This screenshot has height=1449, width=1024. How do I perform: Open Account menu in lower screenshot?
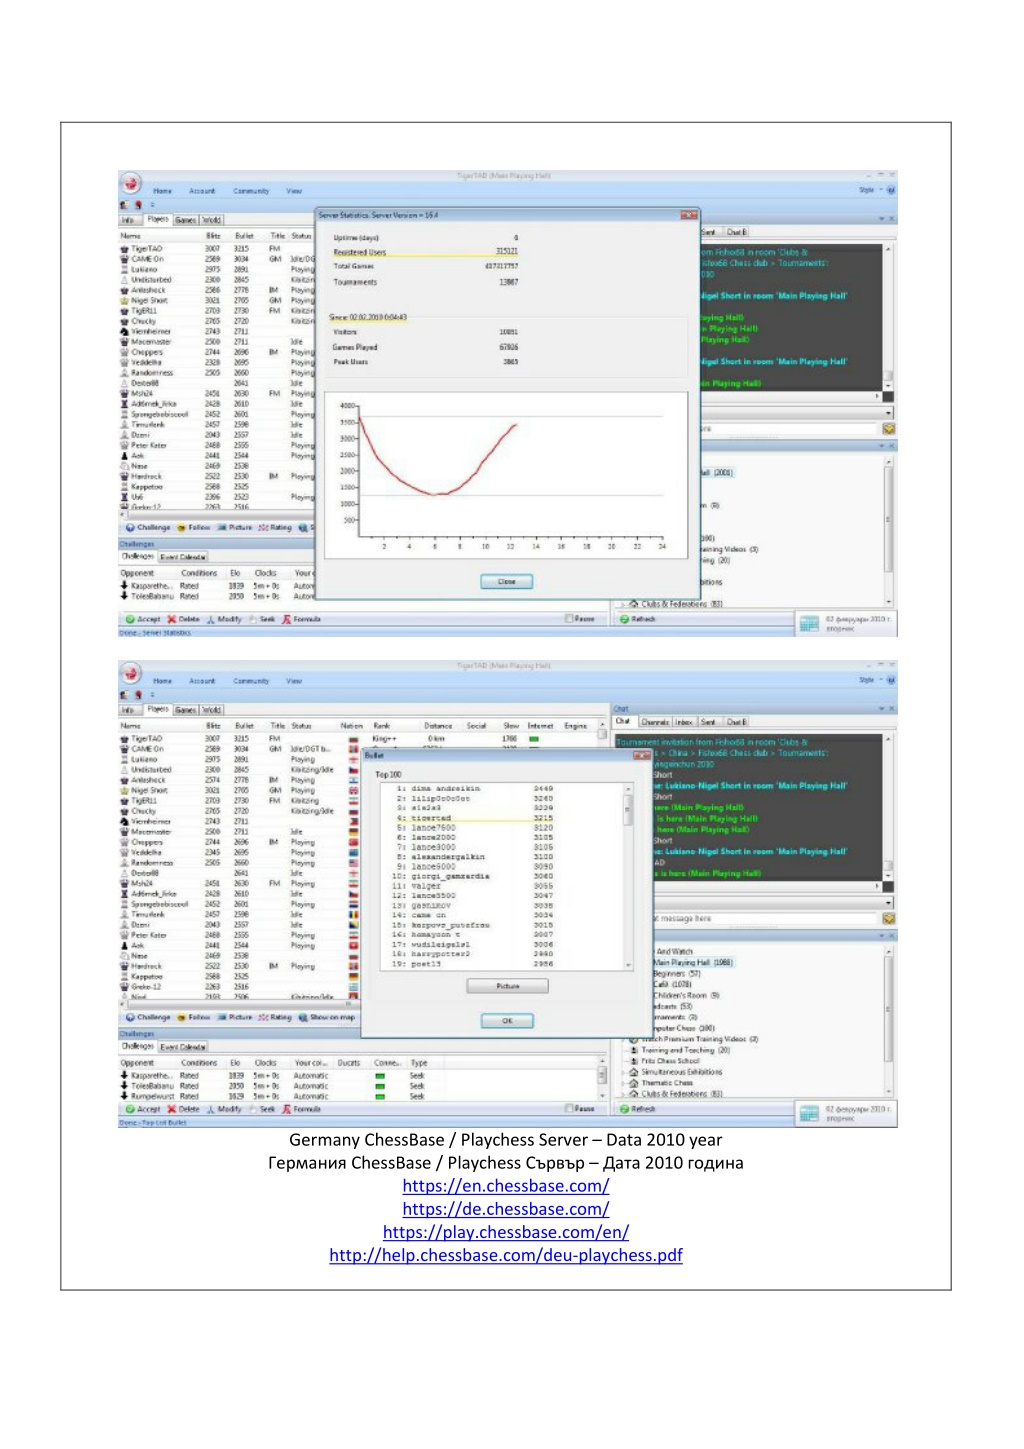[x=202, y=681]
